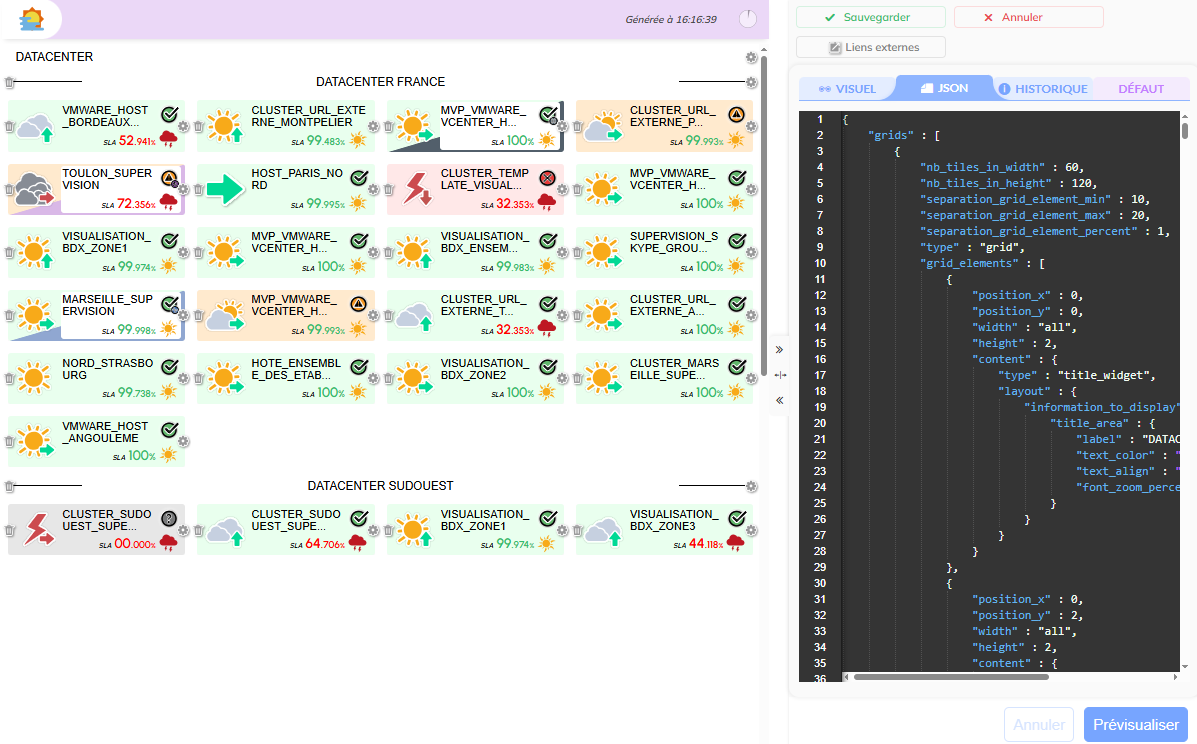Click the weather app logo in header
1197x744 pixels.
[32, 18]
